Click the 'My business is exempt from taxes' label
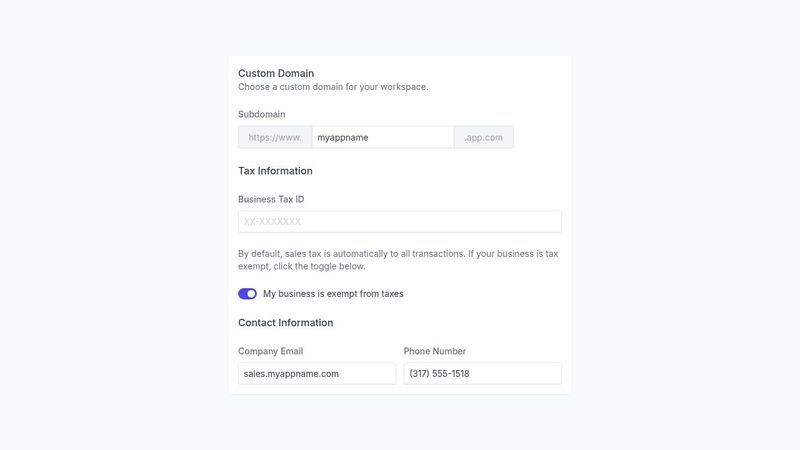 coord(333,294)
